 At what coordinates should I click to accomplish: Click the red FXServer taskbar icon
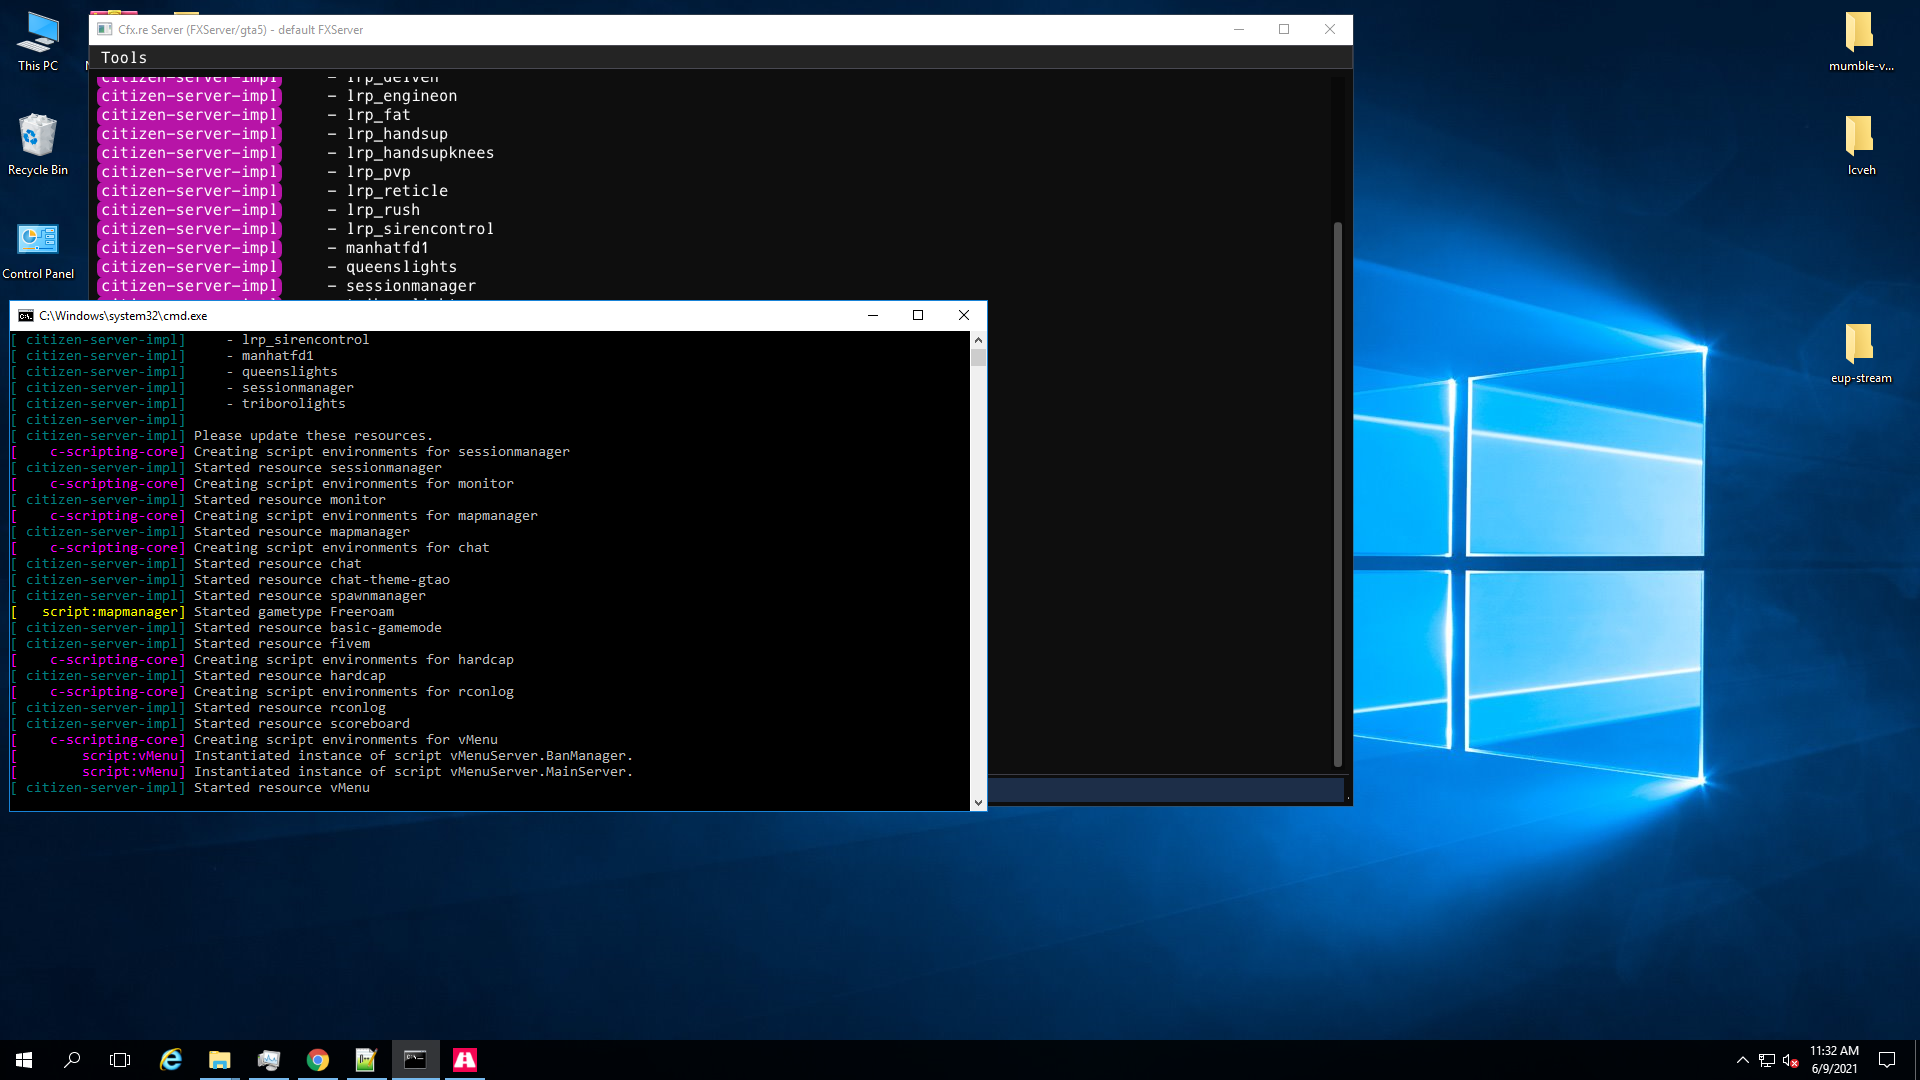pos(465,1060)
